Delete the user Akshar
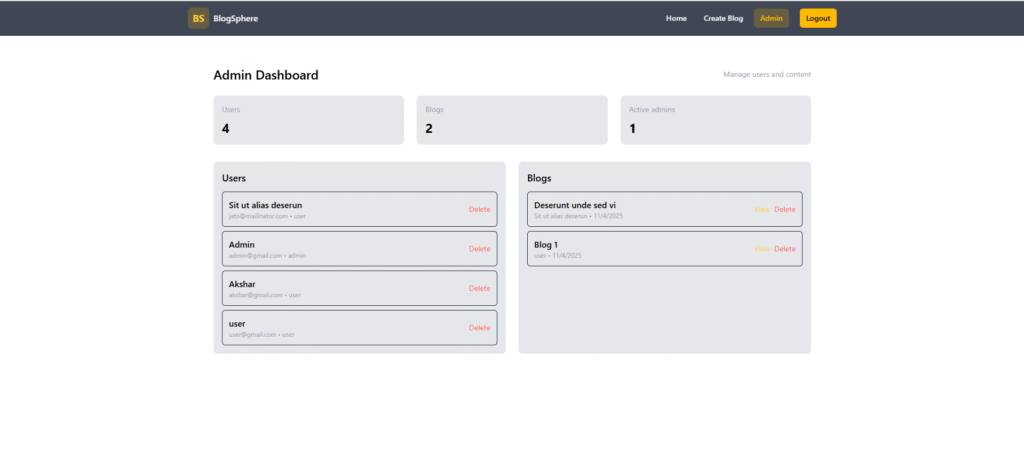 click(x=480, y=288)
